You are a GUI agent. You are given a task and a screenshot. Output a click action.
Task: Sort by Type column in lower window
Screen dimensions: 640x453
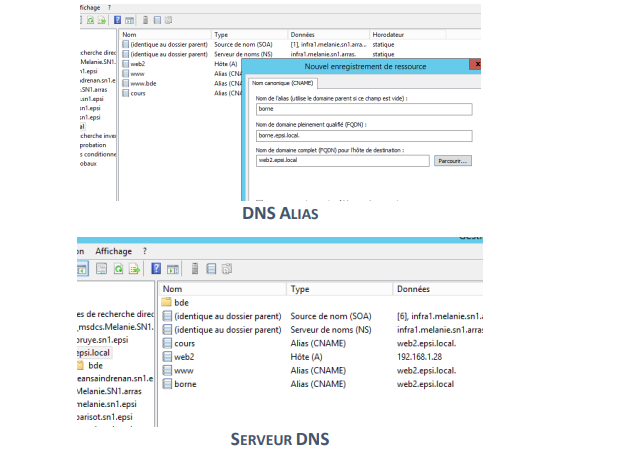pos(340,289)
